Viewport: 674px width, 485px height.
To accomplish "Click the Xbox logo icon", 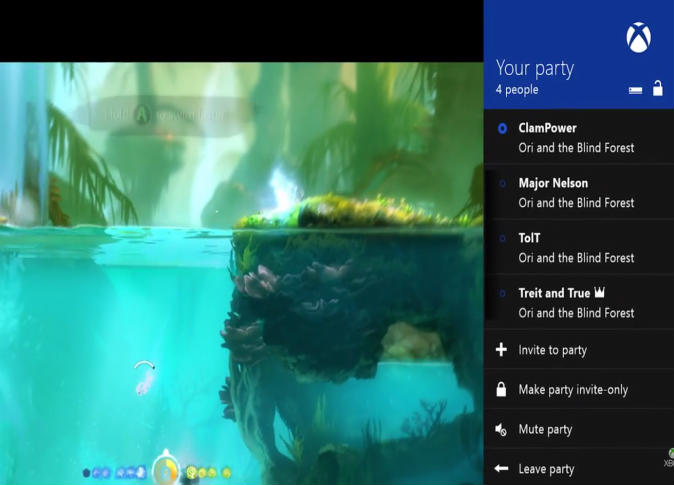I will tap(638, 38).
